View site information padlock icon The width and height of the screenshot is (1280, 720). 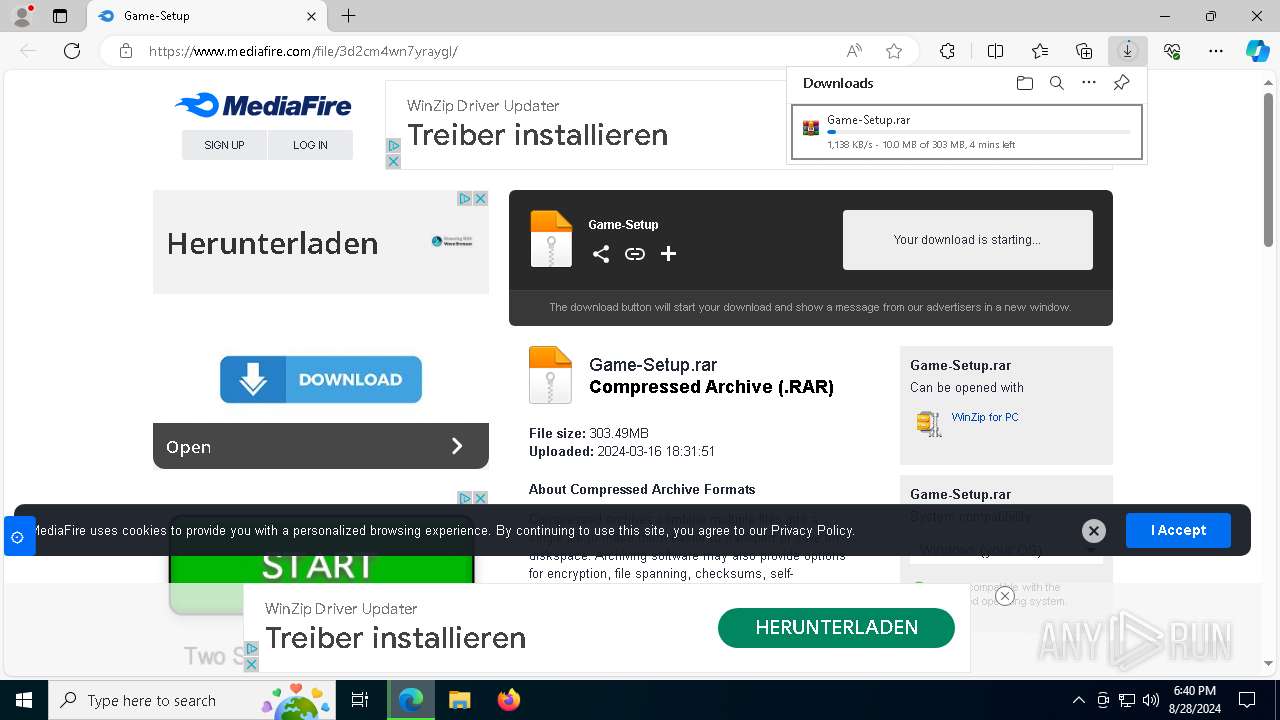126,51
